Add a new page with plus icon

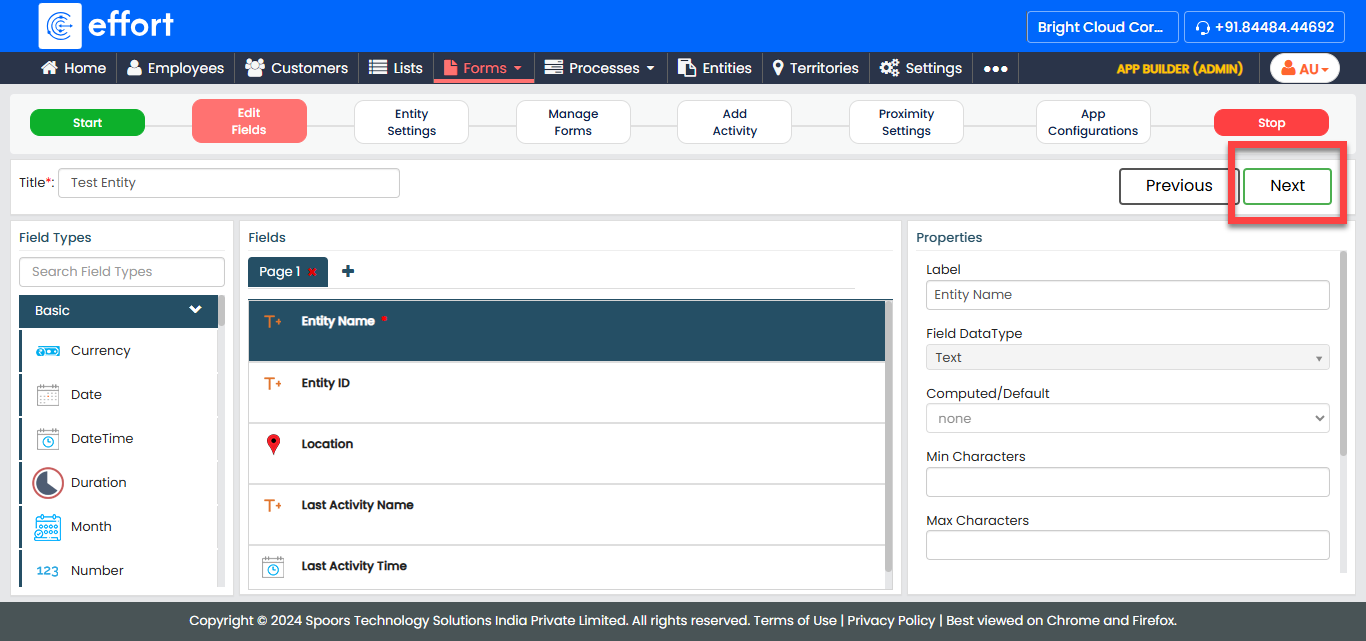tap(348, 271)
